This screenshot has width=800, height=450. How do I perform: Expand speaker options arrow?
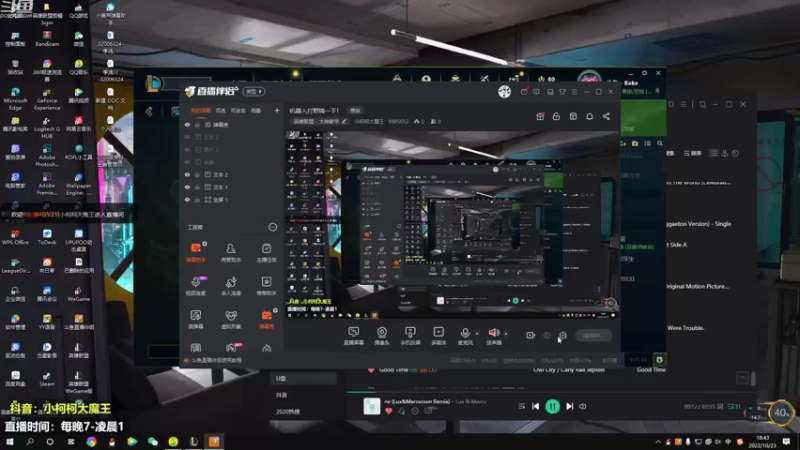point(506,334)
